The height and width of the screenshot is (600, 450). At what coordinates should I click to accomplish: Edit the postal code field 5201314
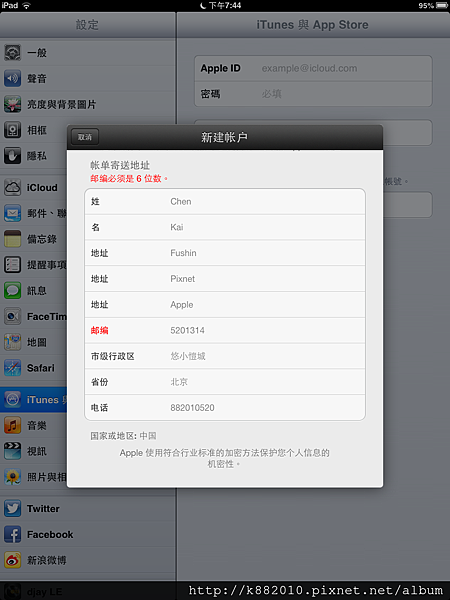(225, 330)
